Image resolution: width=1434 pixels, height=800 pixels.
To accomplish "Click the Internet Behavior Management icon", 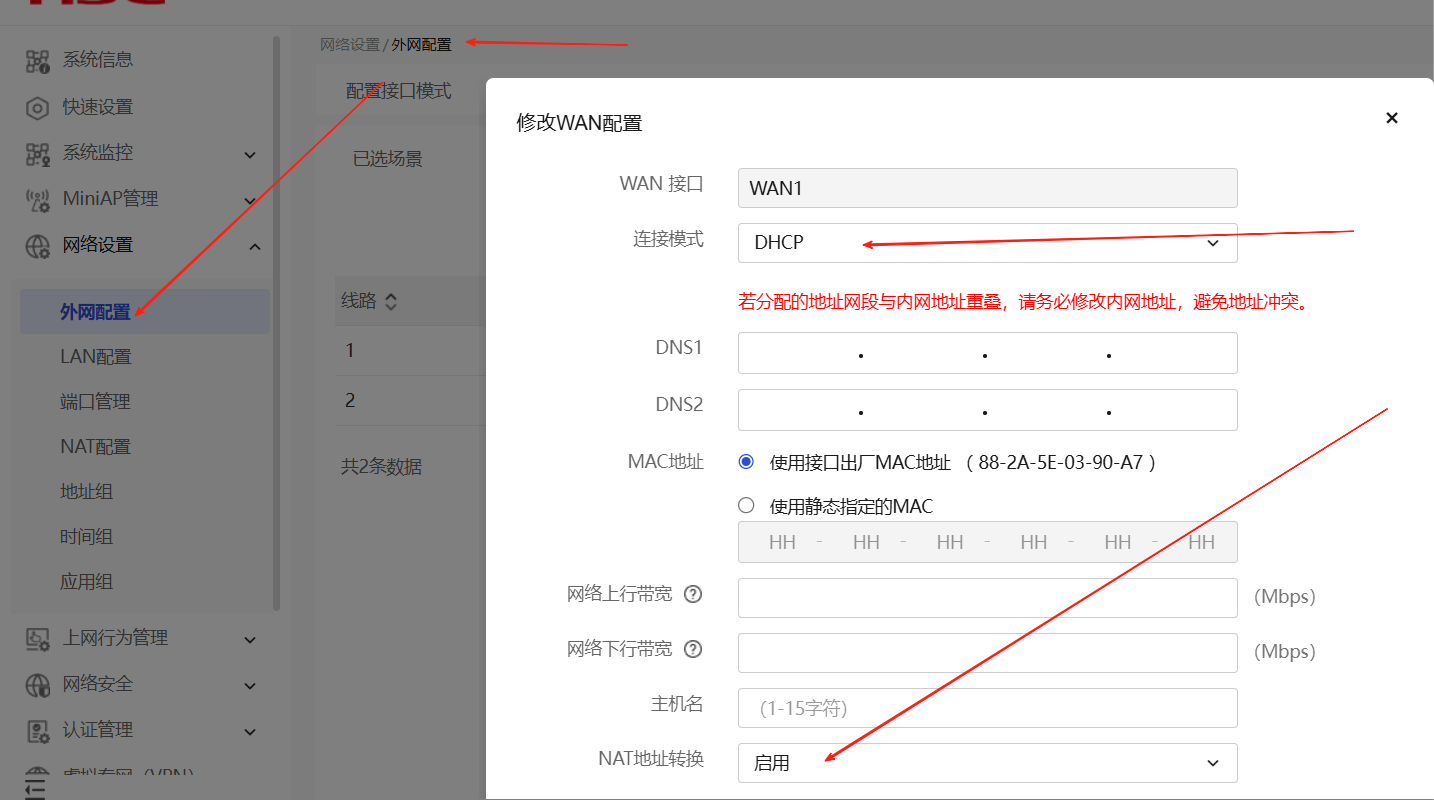I will (x=37, y=638).
